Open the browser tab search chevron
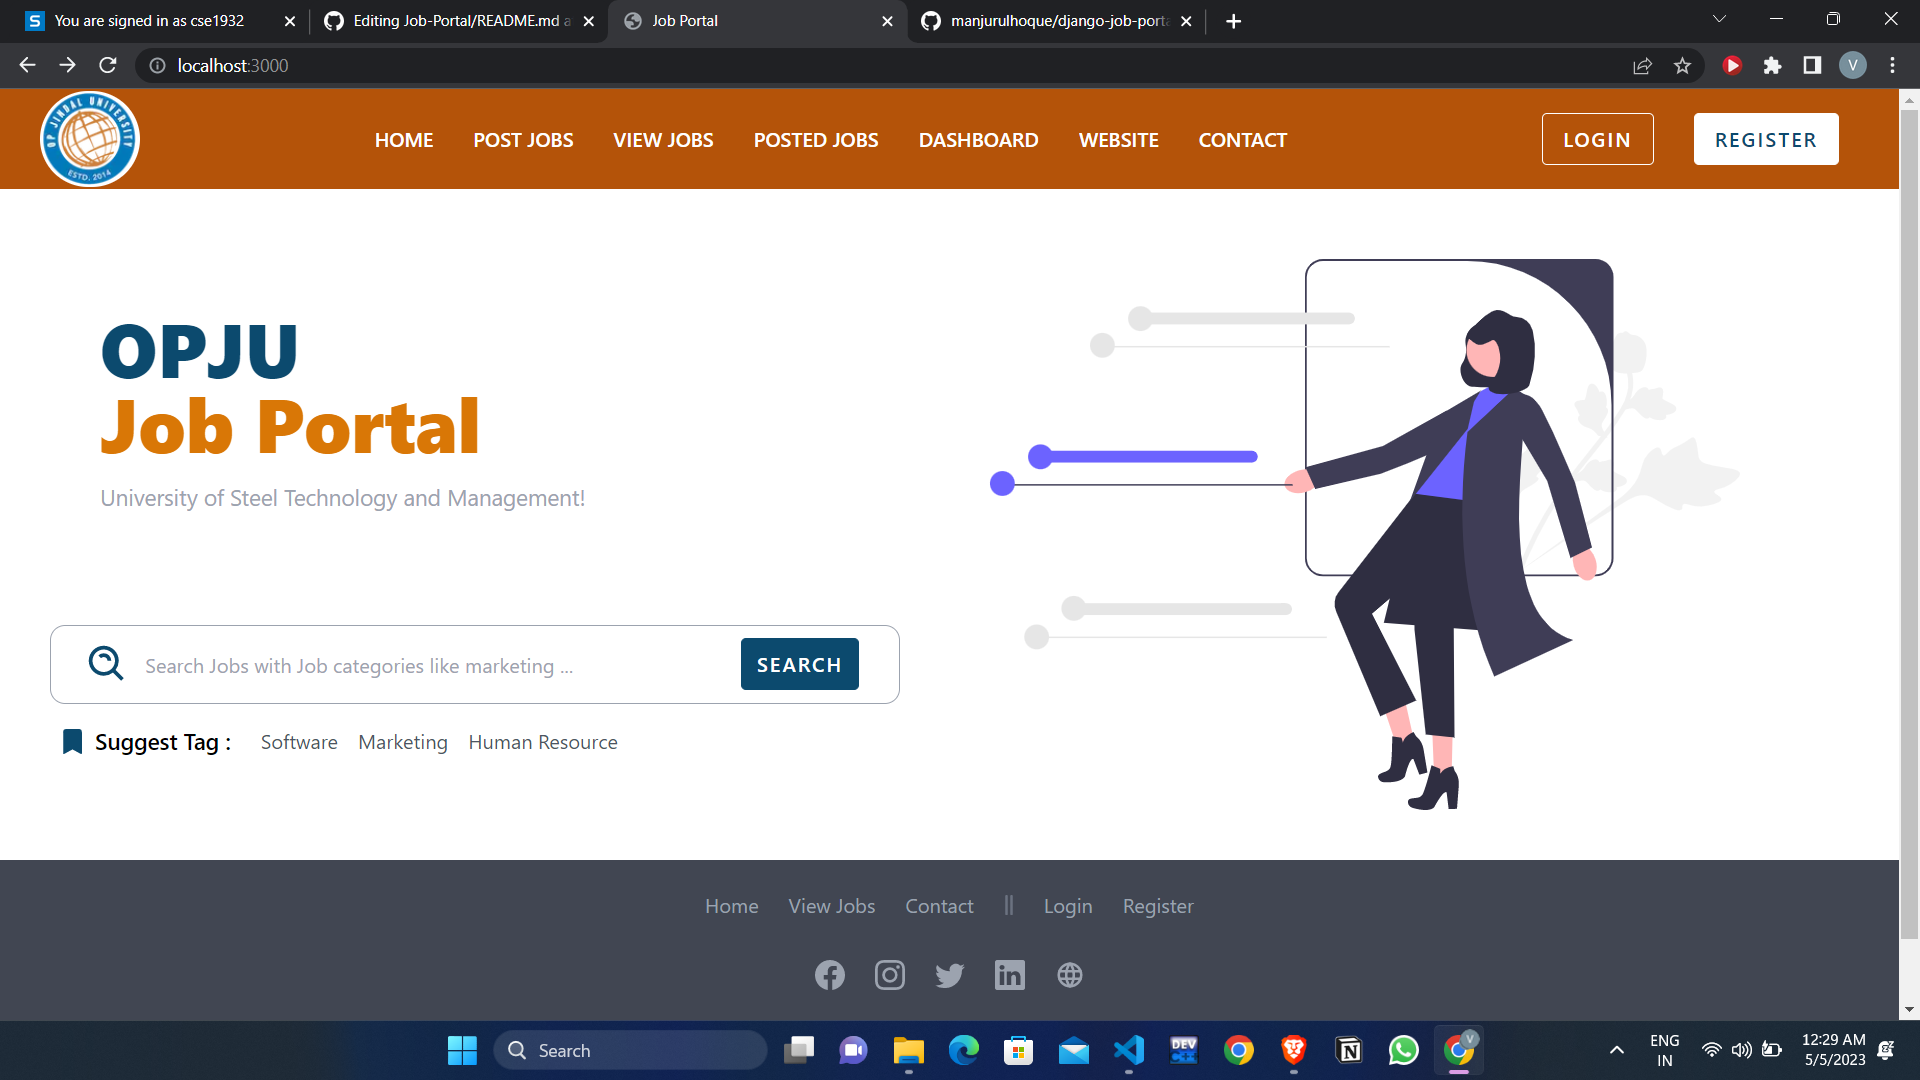The width and height of the screenshot is (1920, 1080). tap(1719, 18)
